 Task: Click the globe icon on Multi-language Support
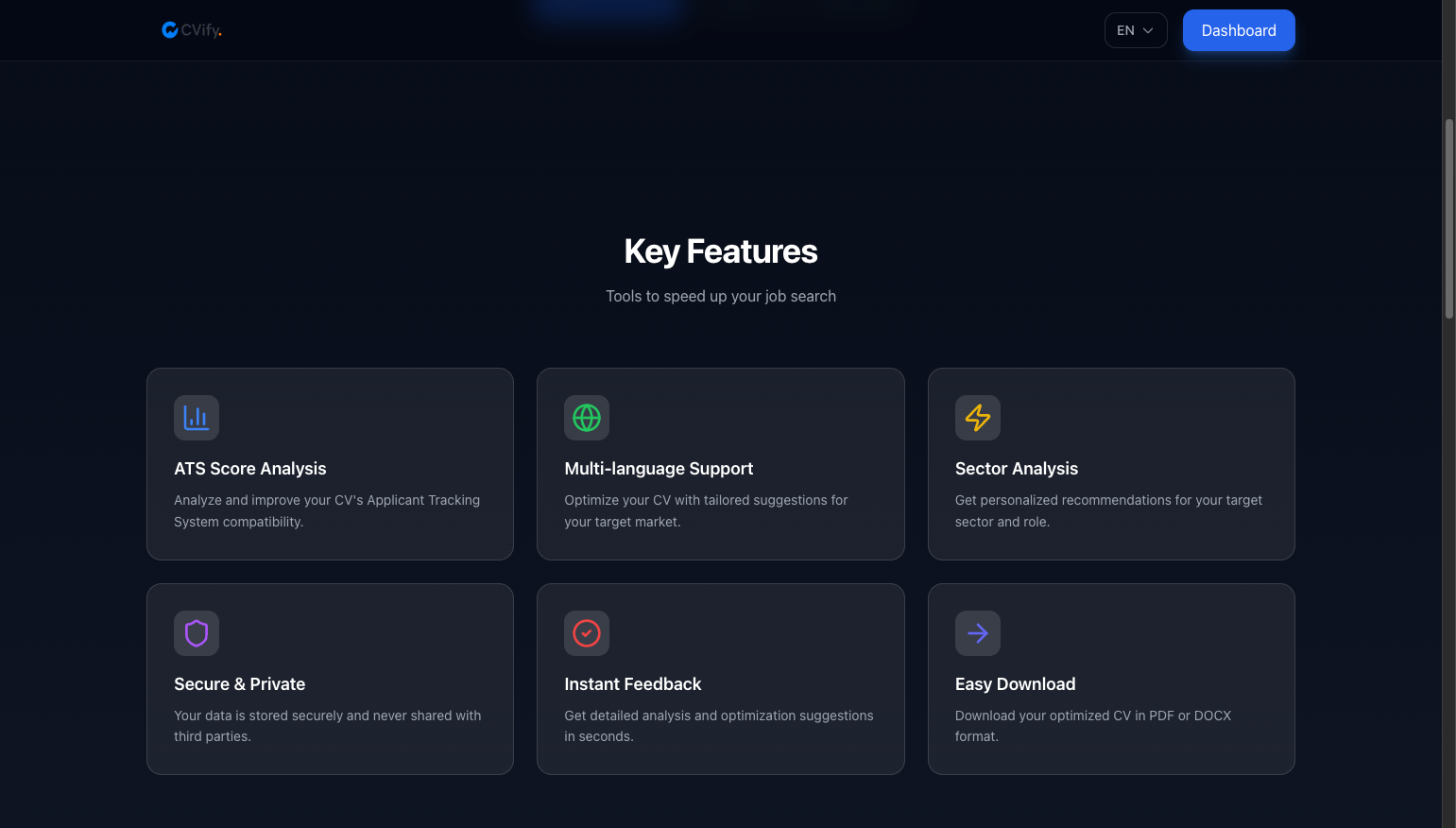pos(587,417)
